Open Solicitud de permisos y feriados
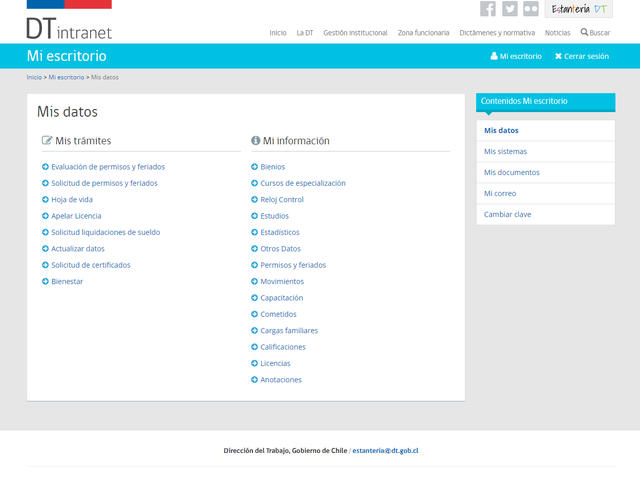This screenshot has width=640, height=477. [x=104, y=183]
